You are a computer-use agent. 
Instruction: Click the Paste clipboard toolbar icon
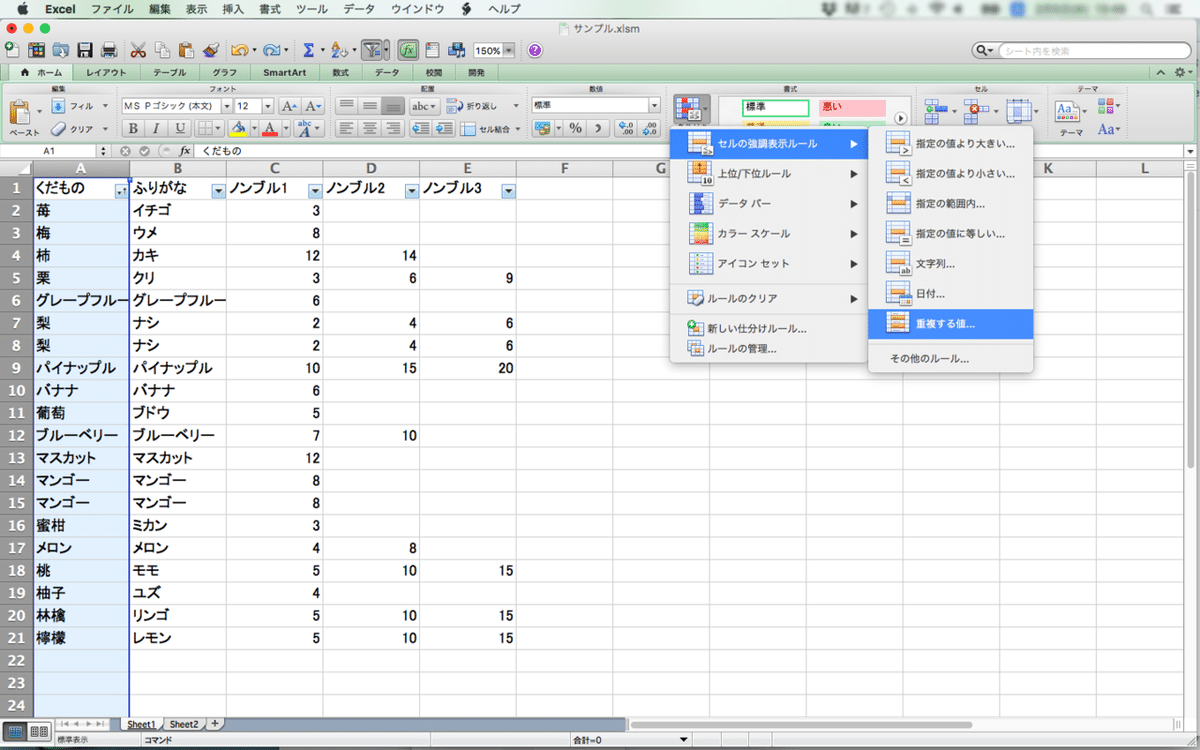pyautogui.click(x=186, y=50)
